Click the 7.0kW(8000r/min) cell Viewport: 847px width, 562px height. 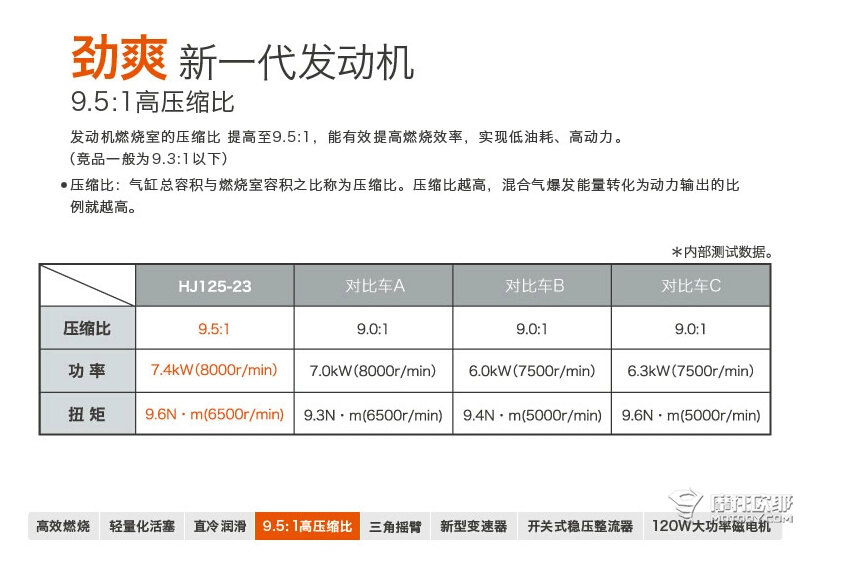coord(373,371)
